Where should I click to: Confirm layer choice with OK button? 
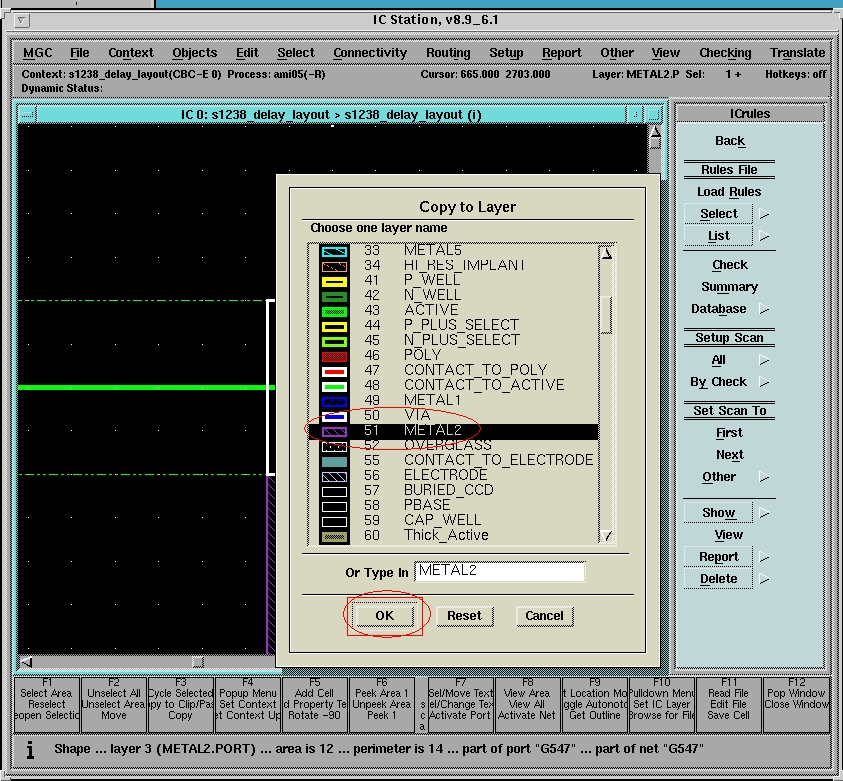tap(384, 616)
